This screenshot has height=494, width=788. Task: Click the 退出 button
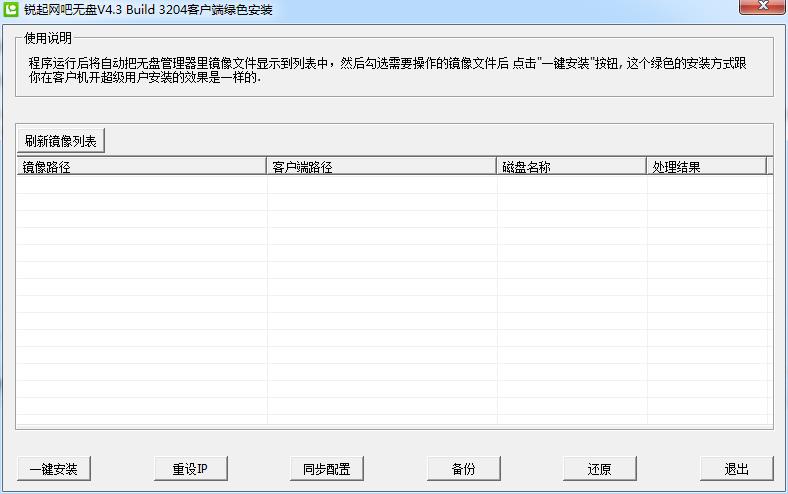point(736,468)
